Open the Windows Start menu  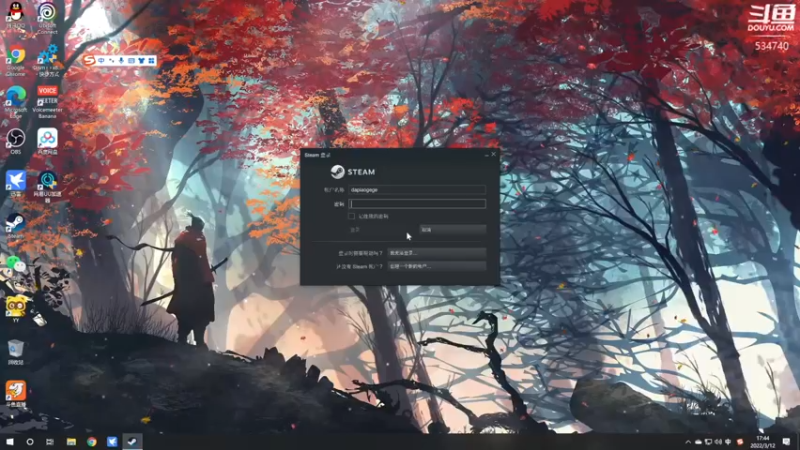[10, 442]
